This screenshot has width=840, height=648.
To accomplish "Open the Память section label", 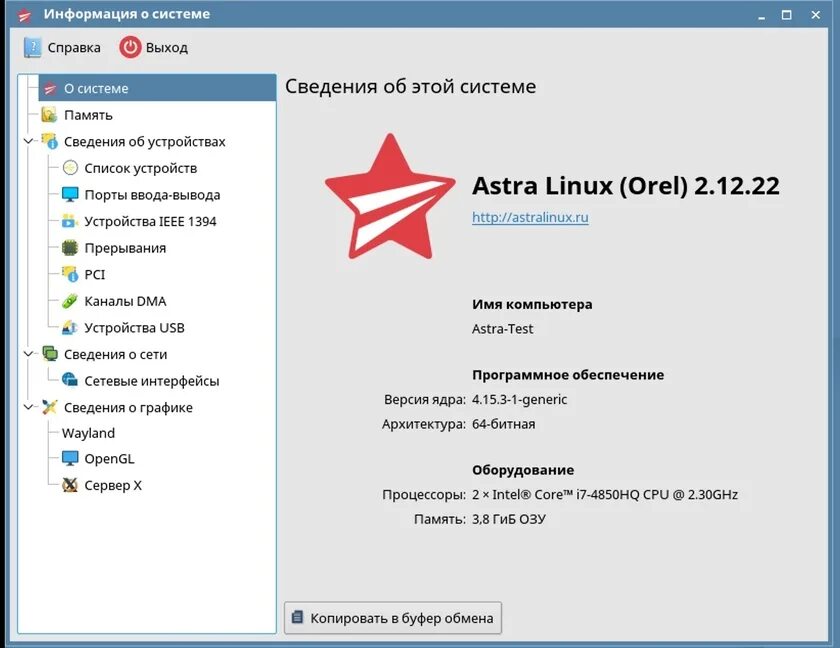I will 88,115.
